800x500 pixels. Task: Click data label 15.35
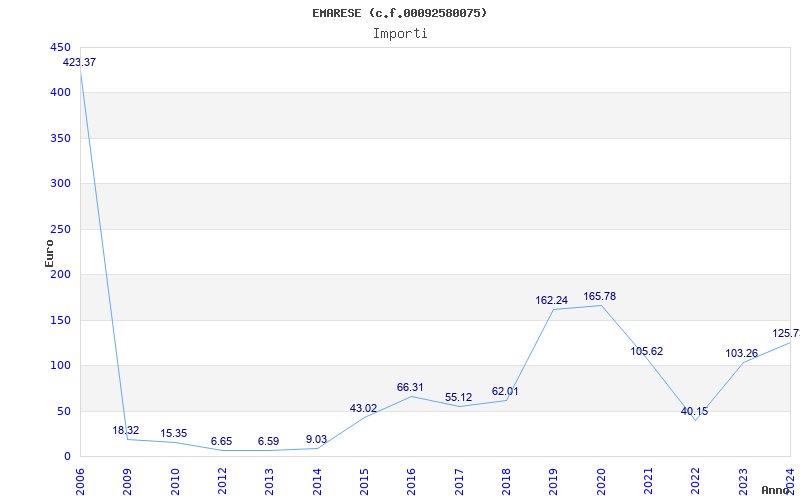coord(173,433)
